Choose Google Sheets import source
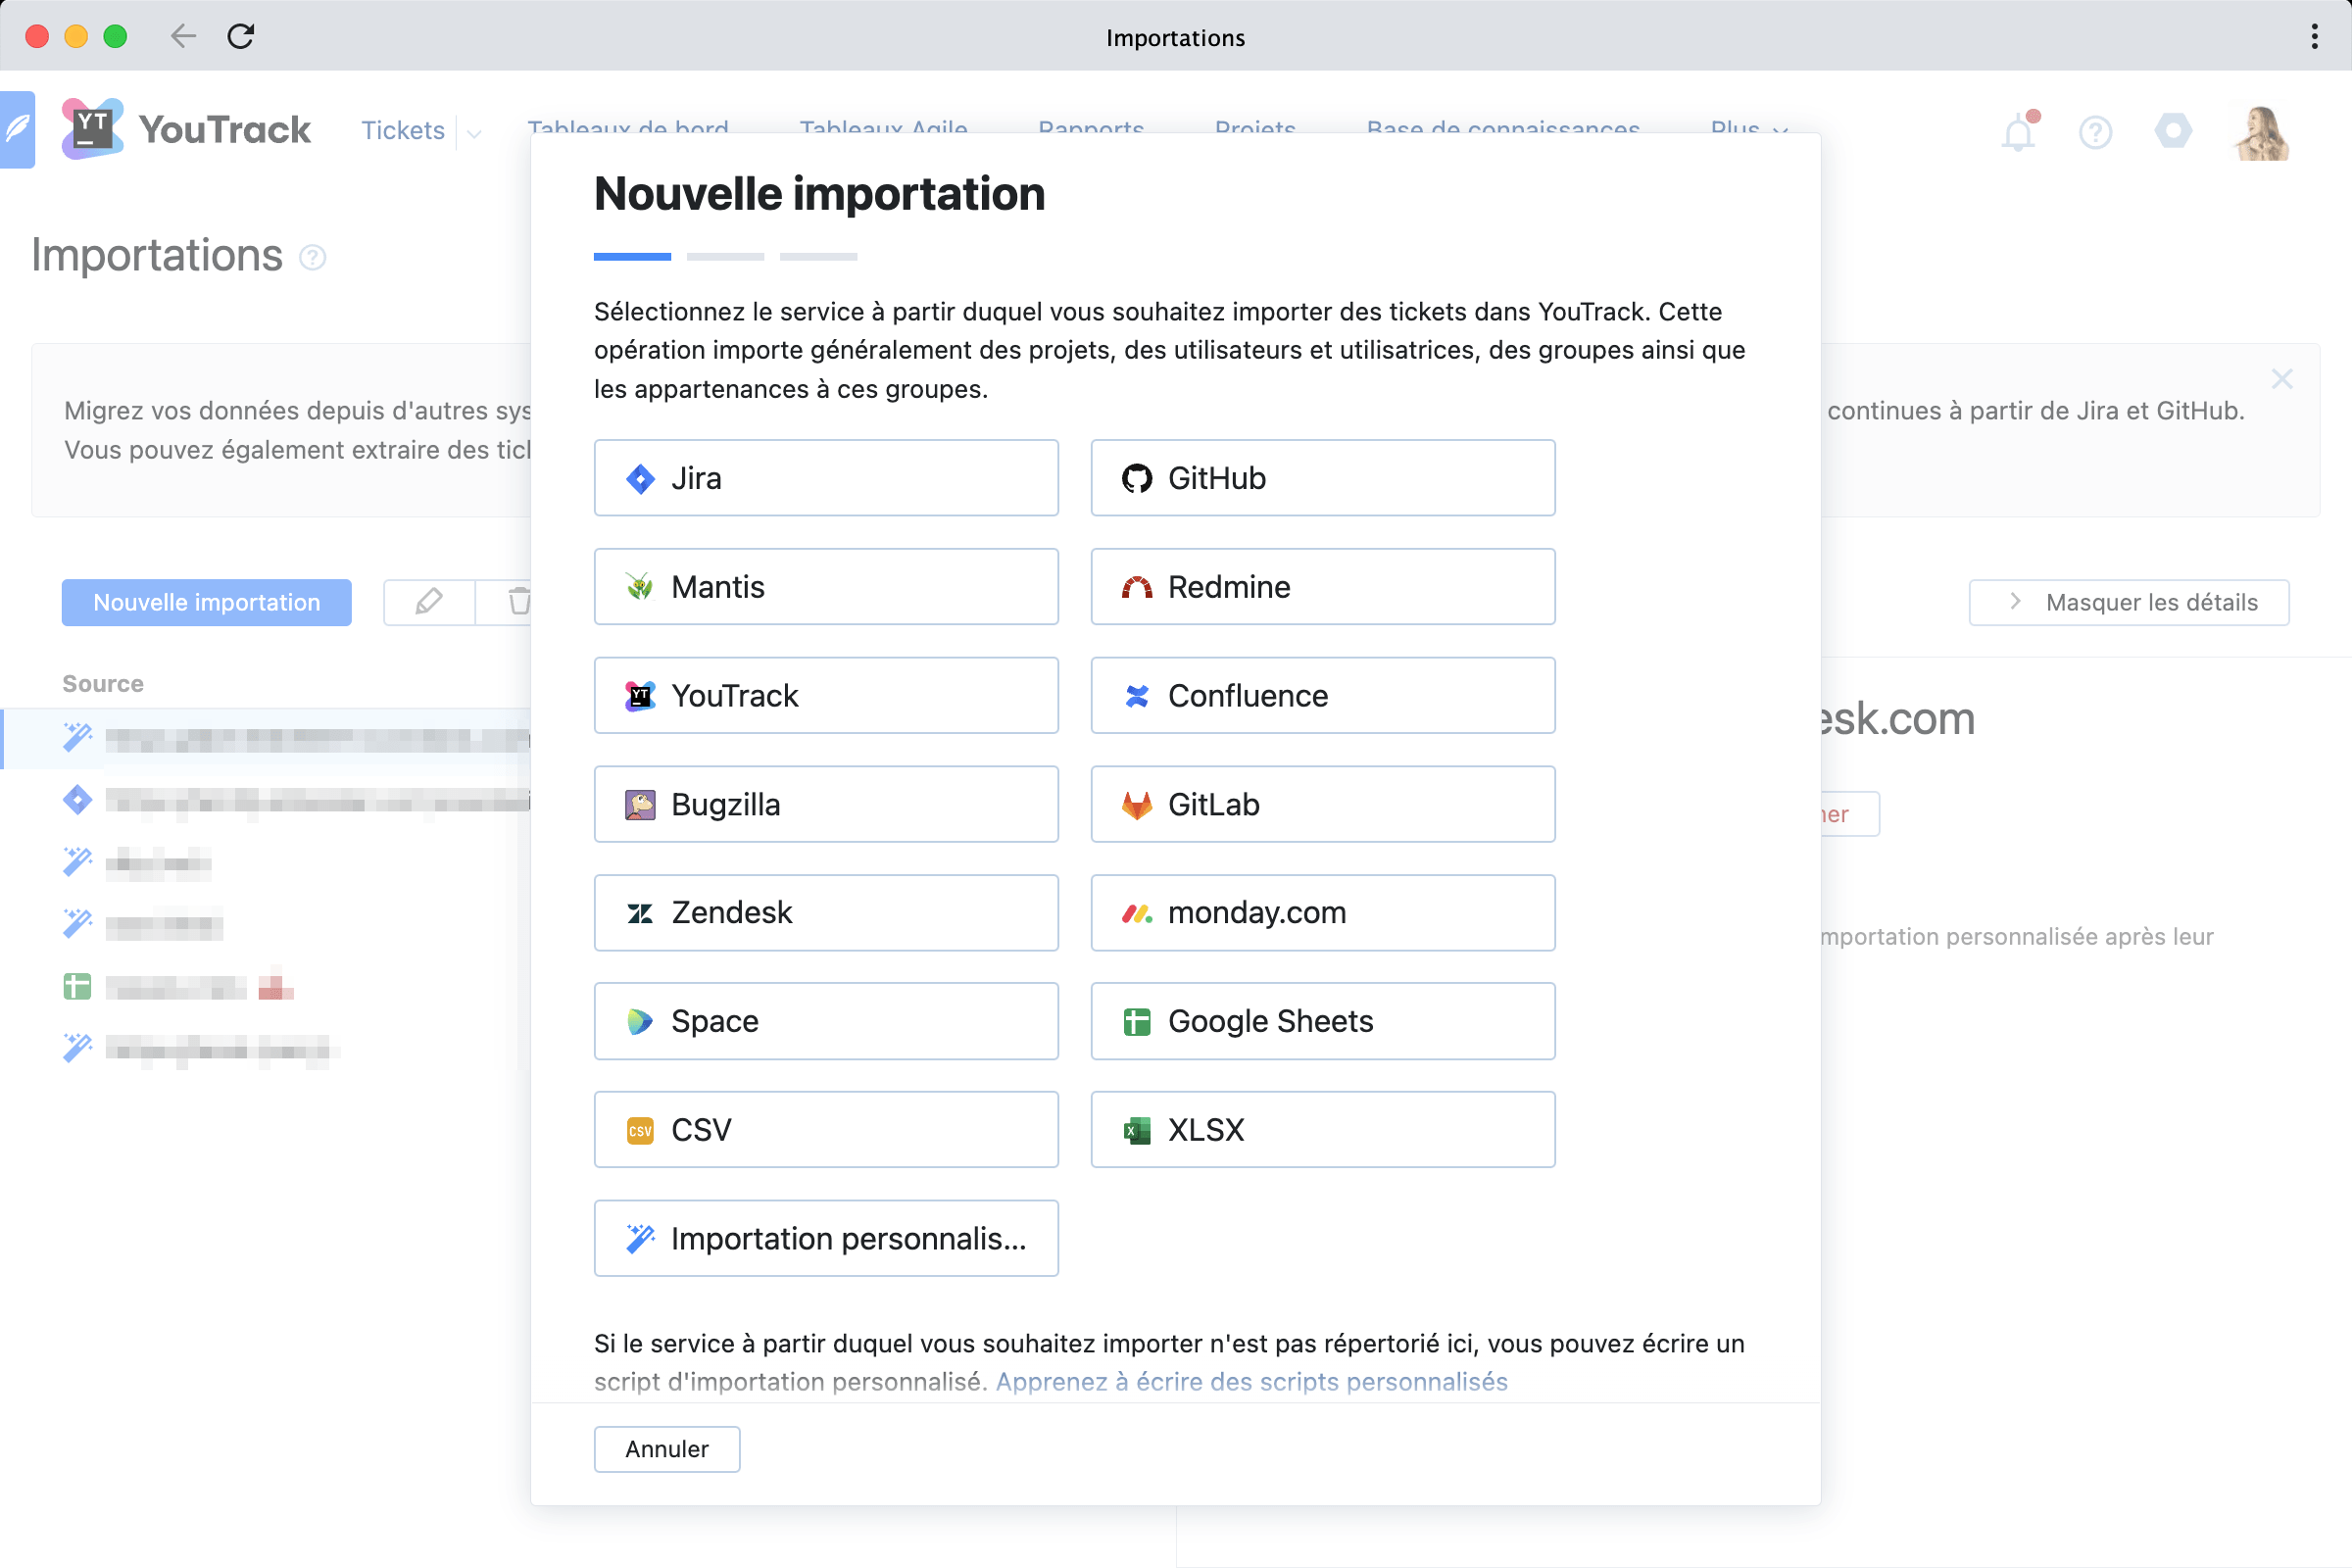This screenshot has height=1568, width=2352. (1322, 1021)
